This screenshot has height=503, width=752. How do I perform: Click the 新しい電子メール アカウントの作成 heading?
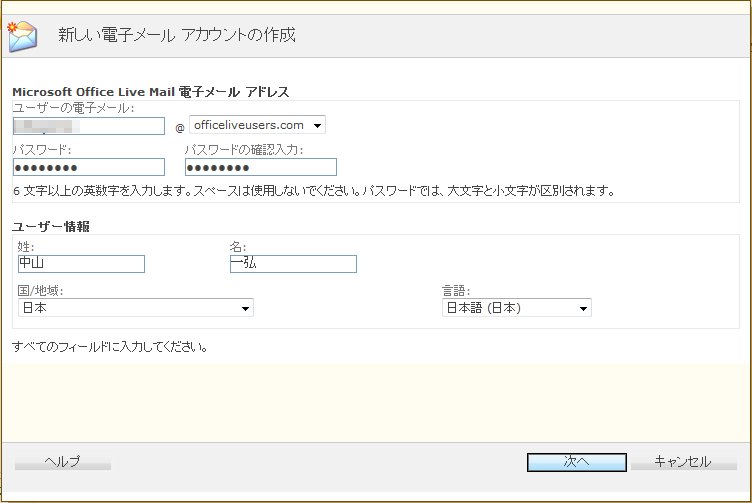(176, 35)
